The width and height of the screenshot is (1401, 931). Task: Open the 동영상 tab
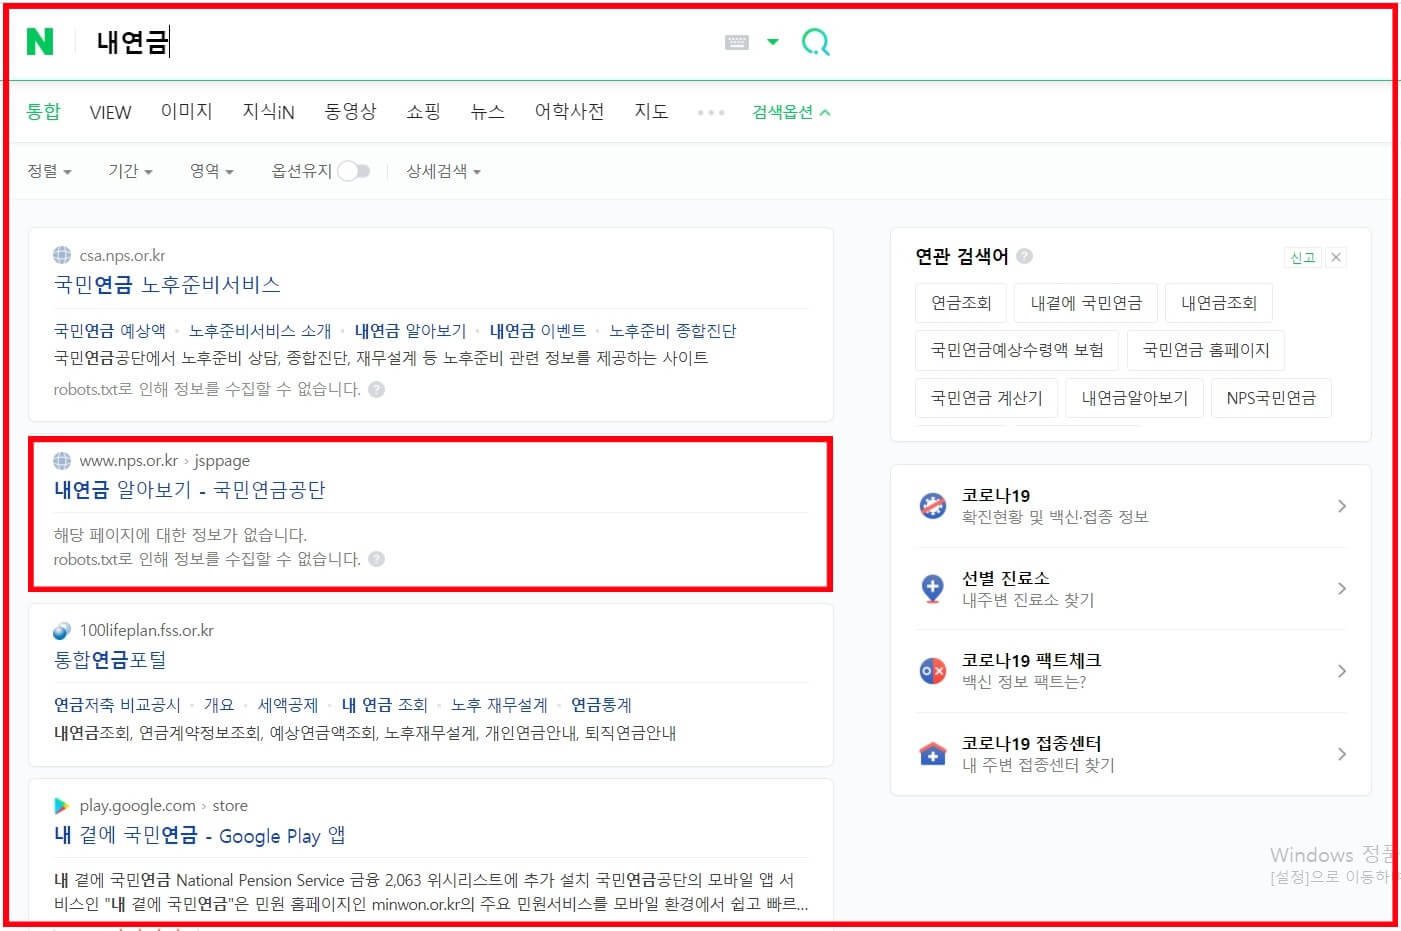click(350, 111)
